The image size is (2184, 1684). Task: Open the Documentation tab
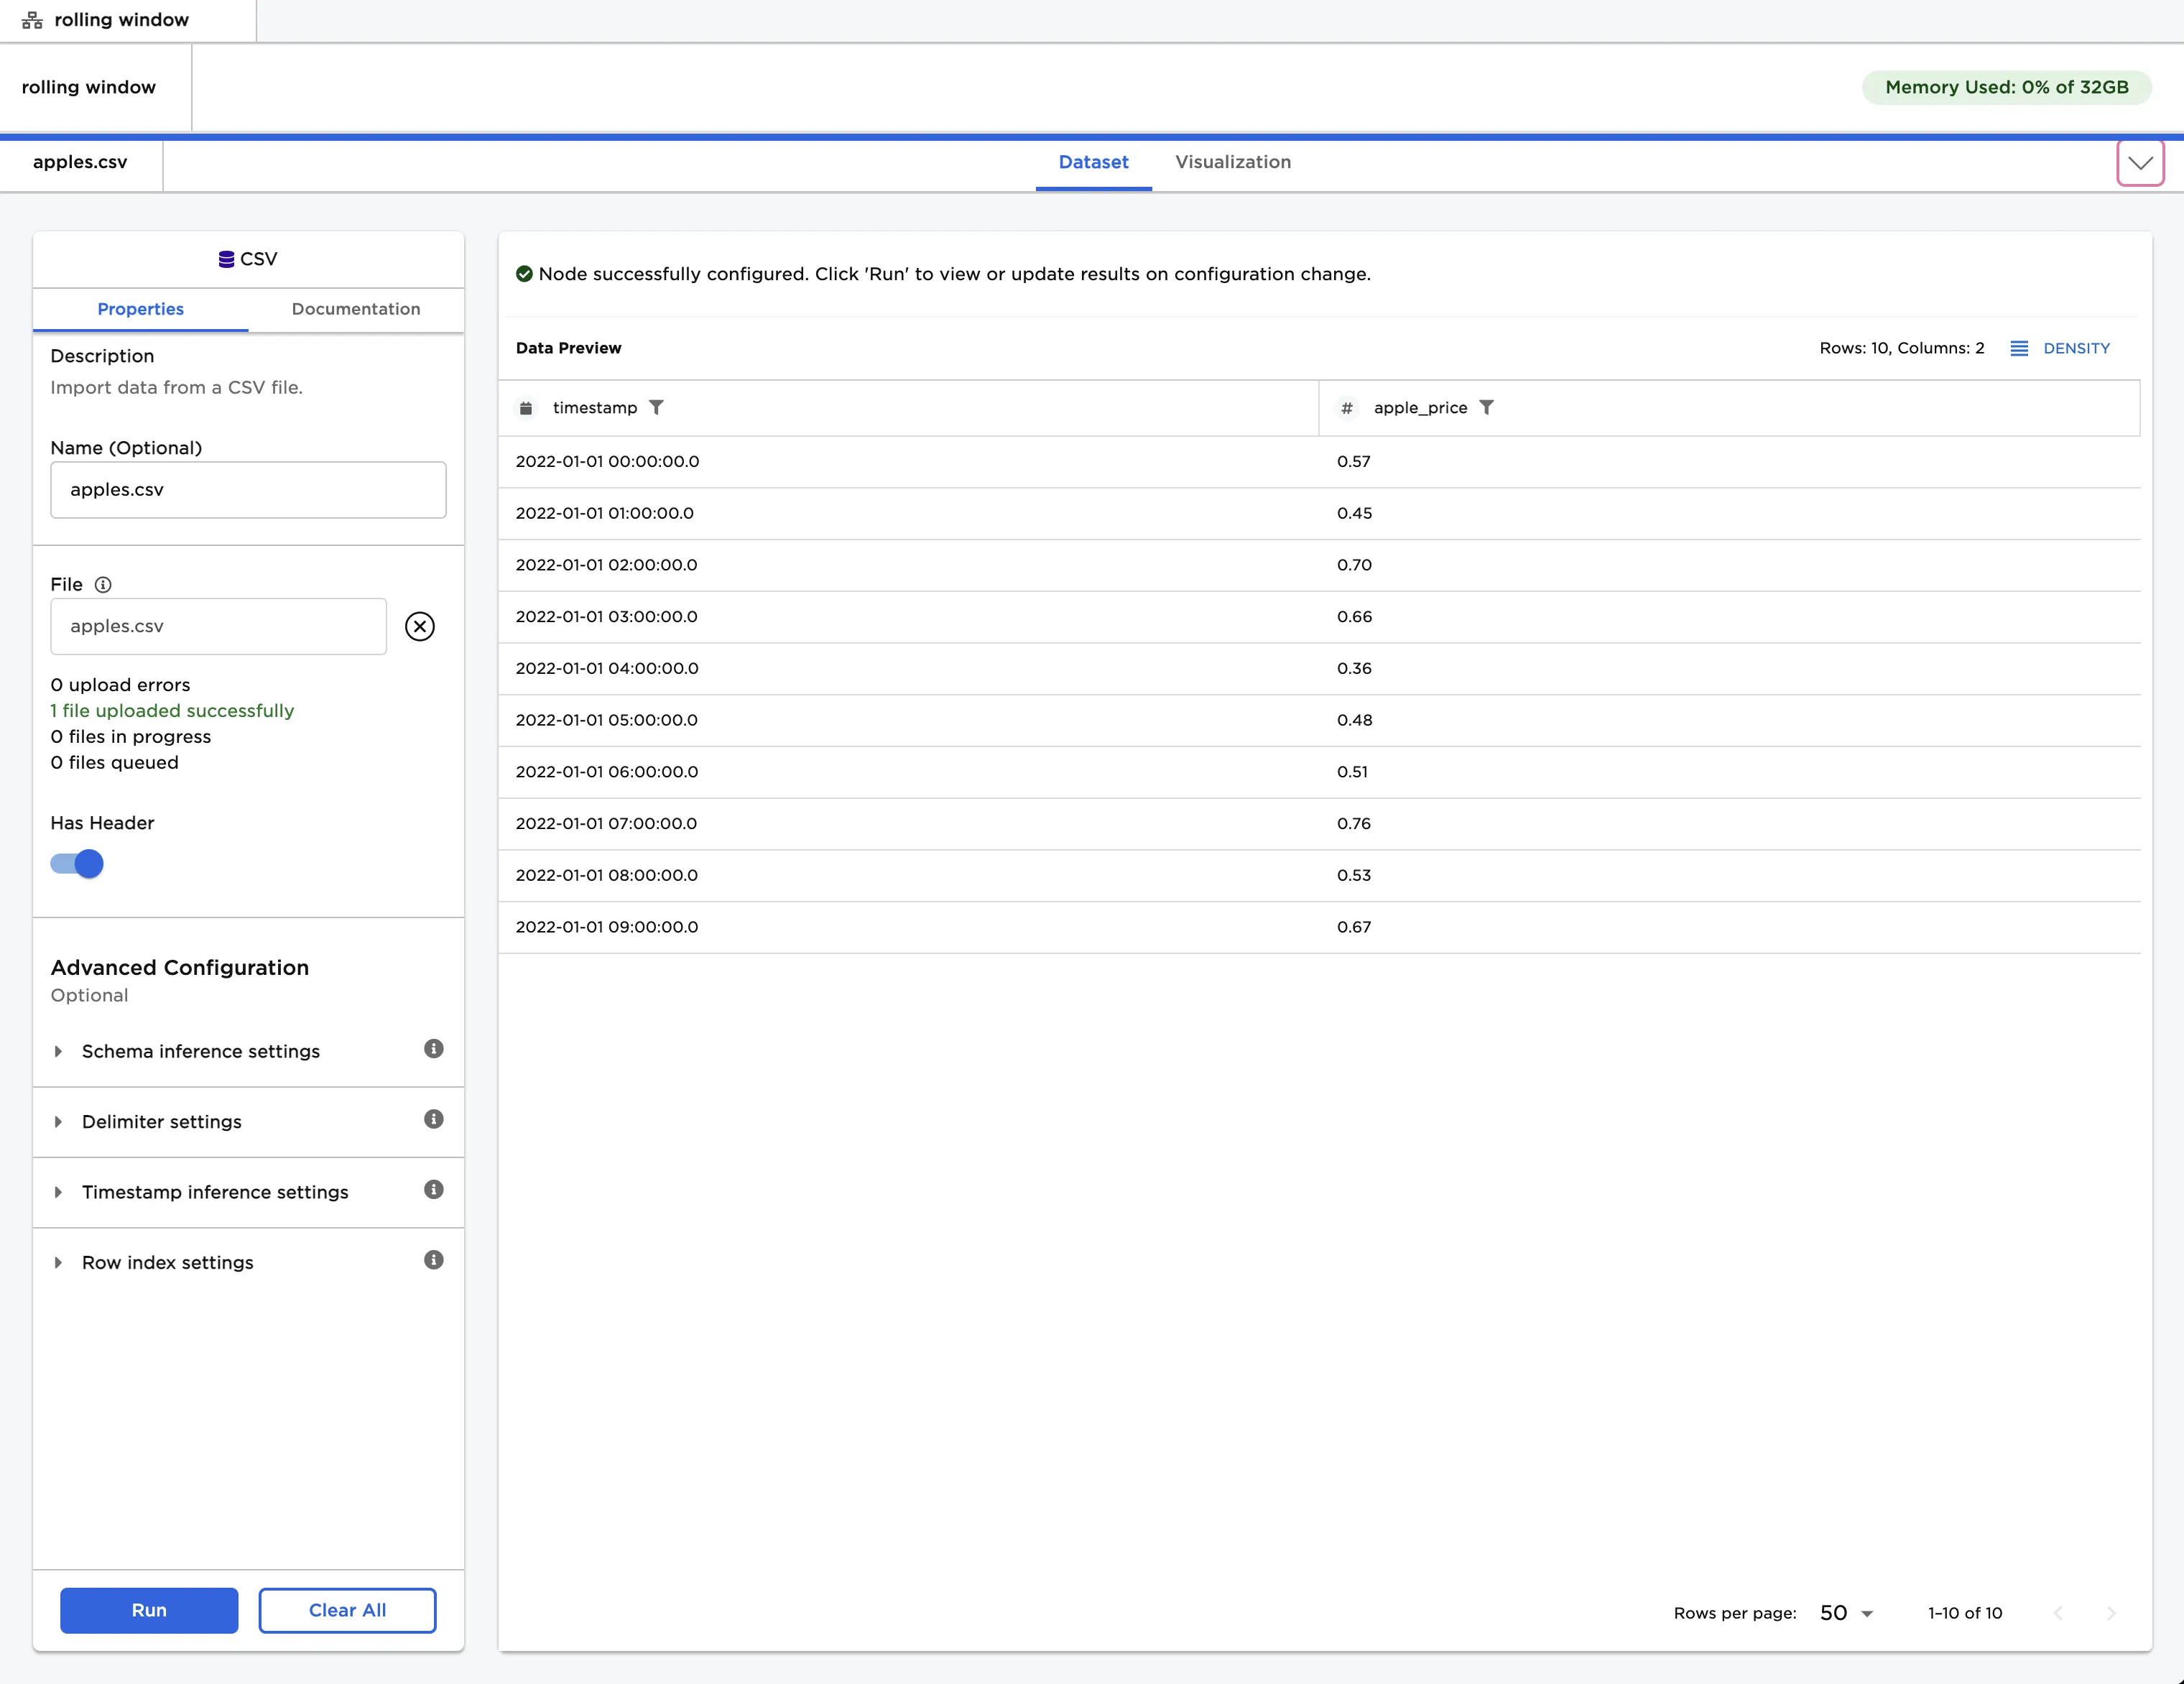pos(355,309)
